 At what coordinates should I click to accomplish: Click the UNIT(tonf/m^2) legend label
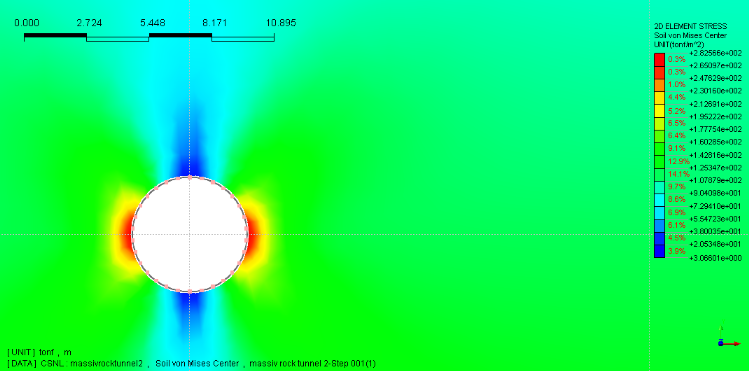click(678, 44)
